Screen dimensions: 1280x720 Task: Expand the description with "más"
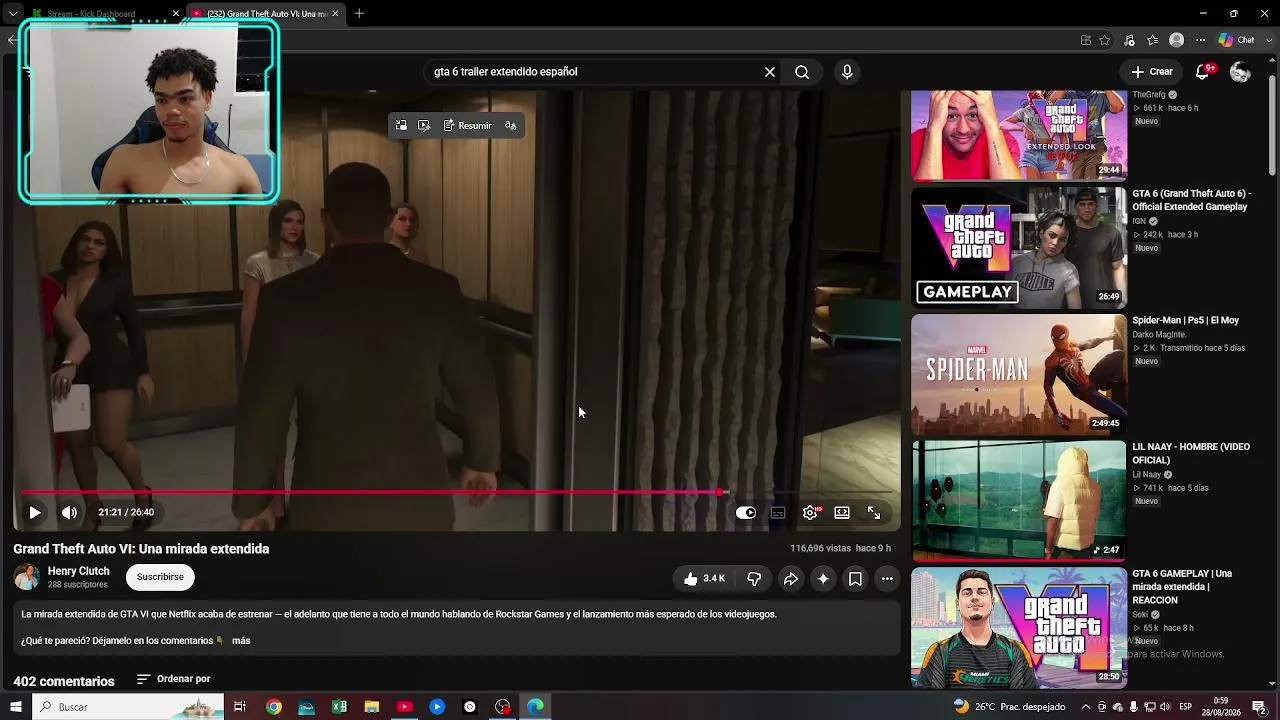pyautogui.click(x=241, y=640)
